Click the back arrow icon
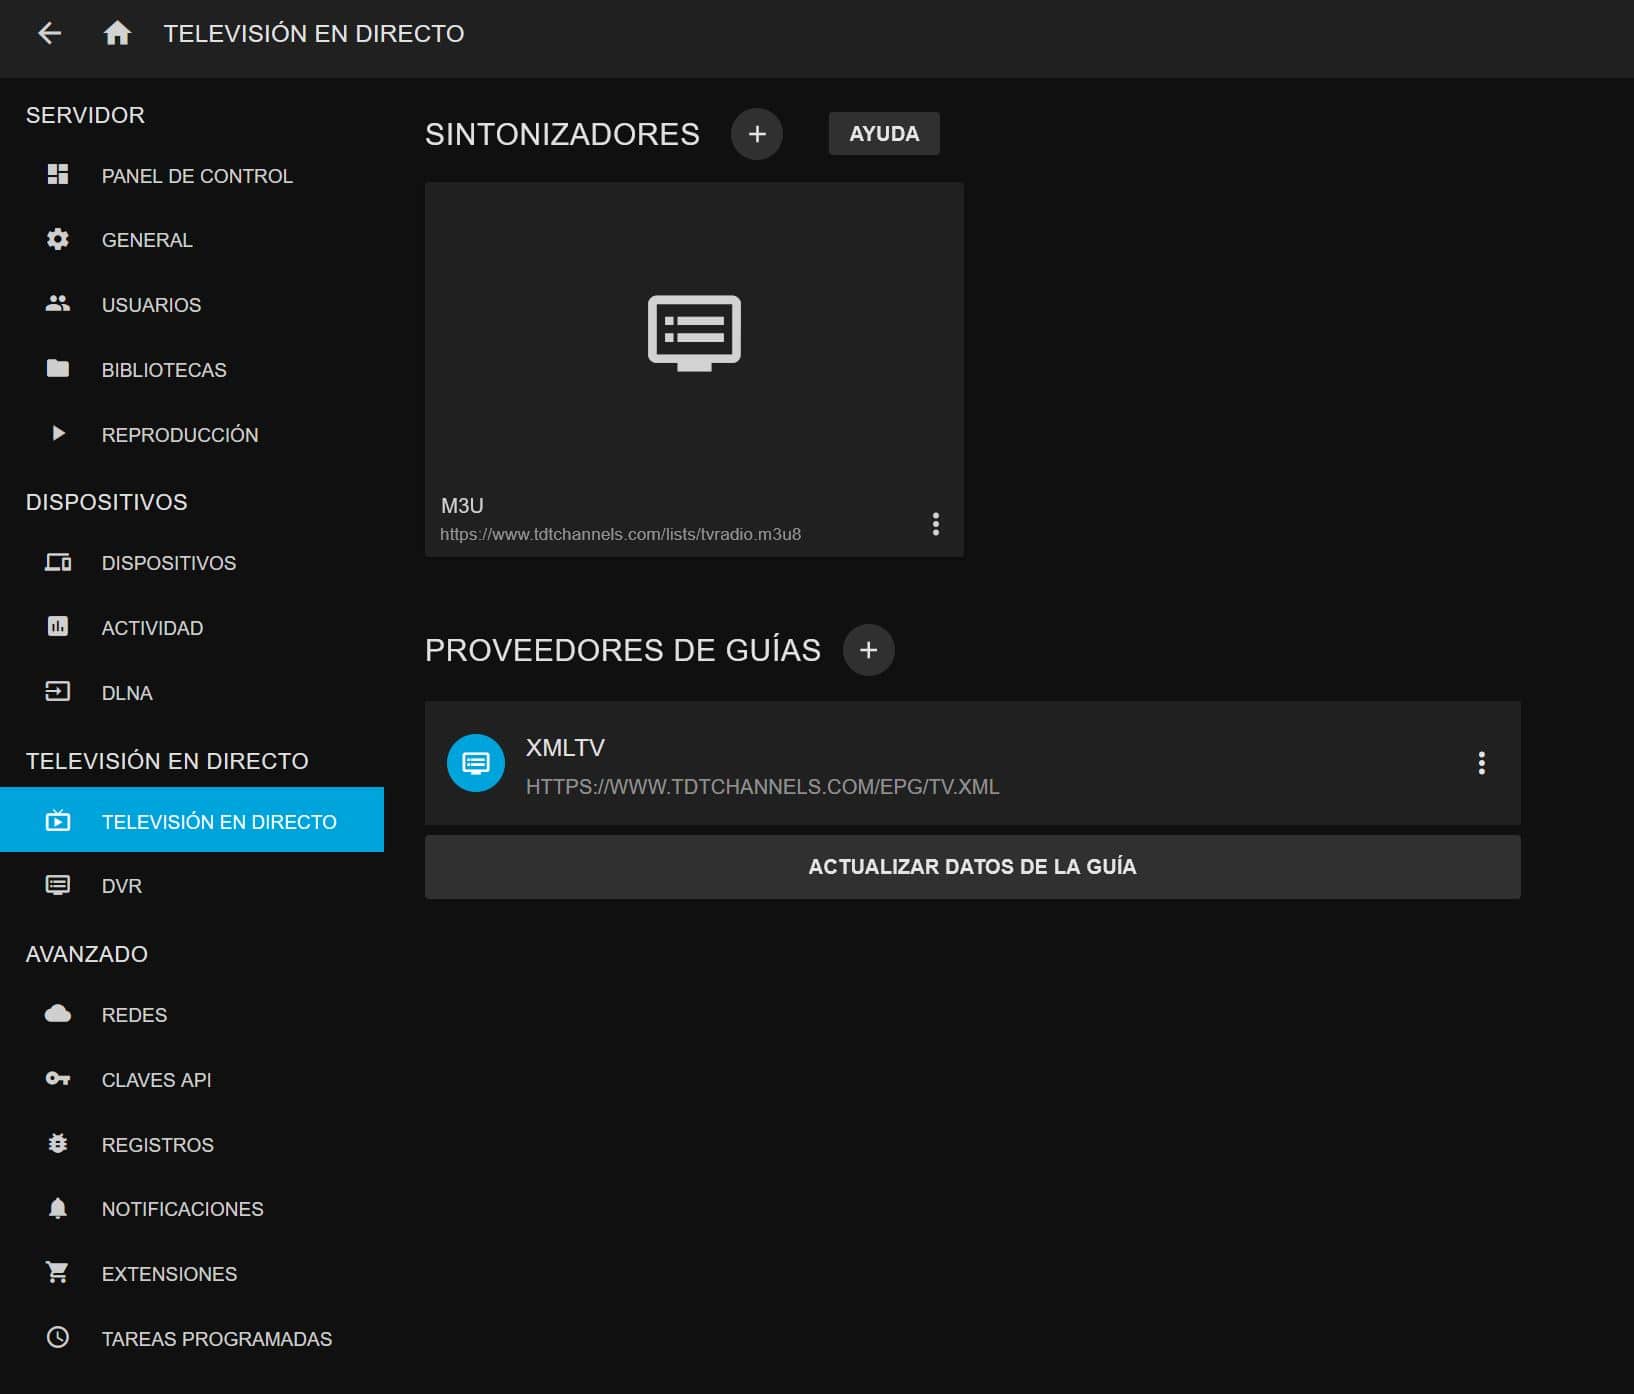 [x=49, y=34]
